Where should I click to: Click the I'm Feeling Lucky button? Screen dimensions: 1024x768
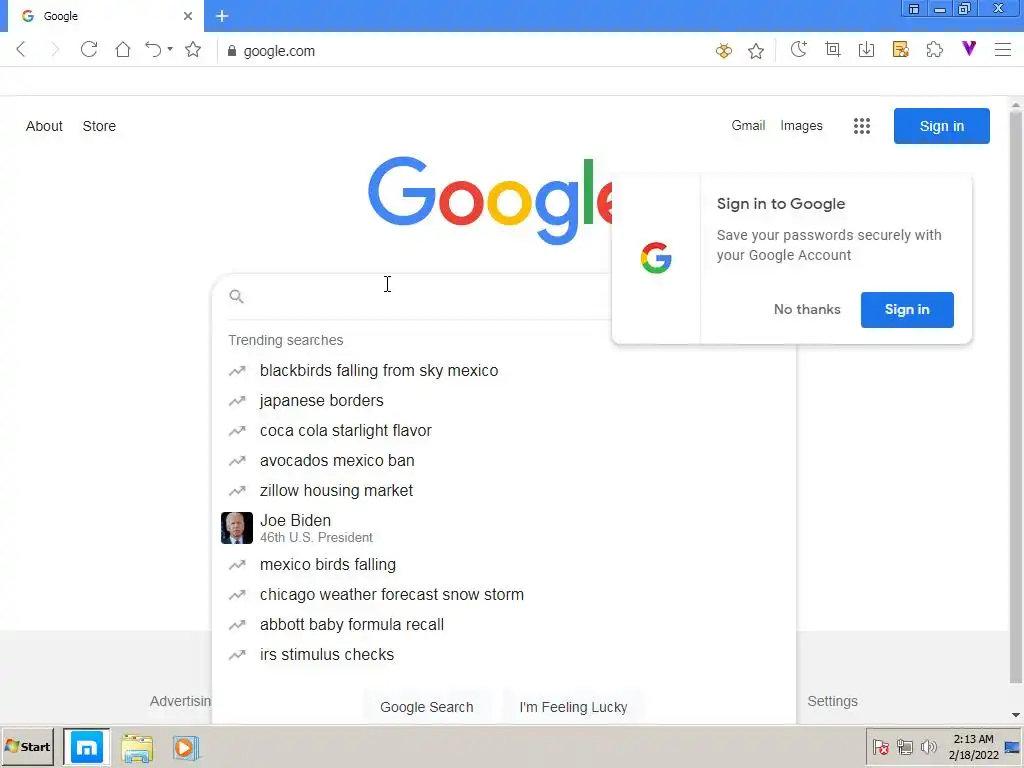tap(573, 707)
